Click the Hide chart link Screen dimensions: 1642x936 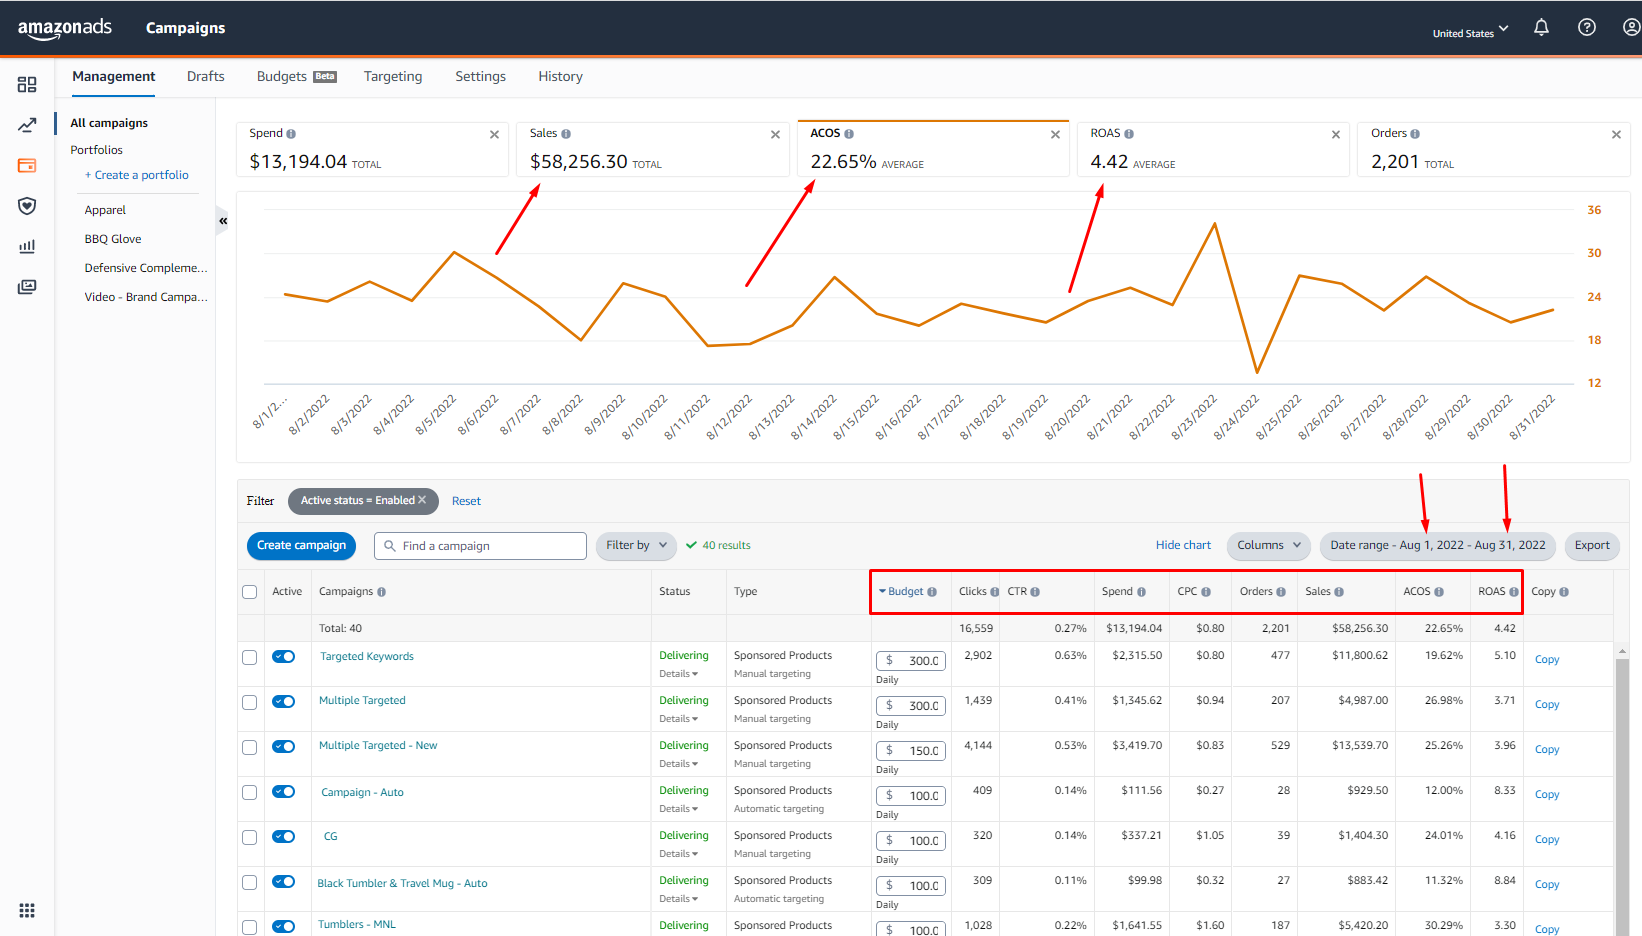point(1183,546)
